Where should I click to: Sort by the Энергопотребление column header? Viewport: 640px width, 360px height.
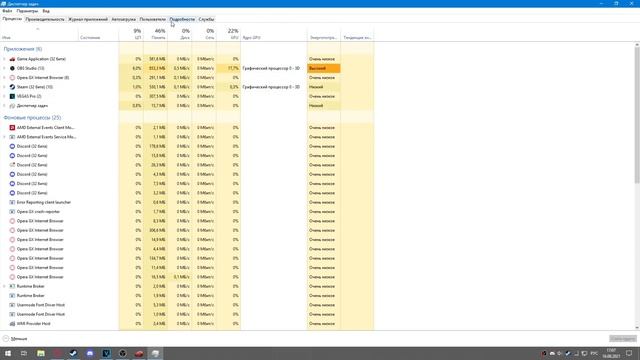(324, 34)
